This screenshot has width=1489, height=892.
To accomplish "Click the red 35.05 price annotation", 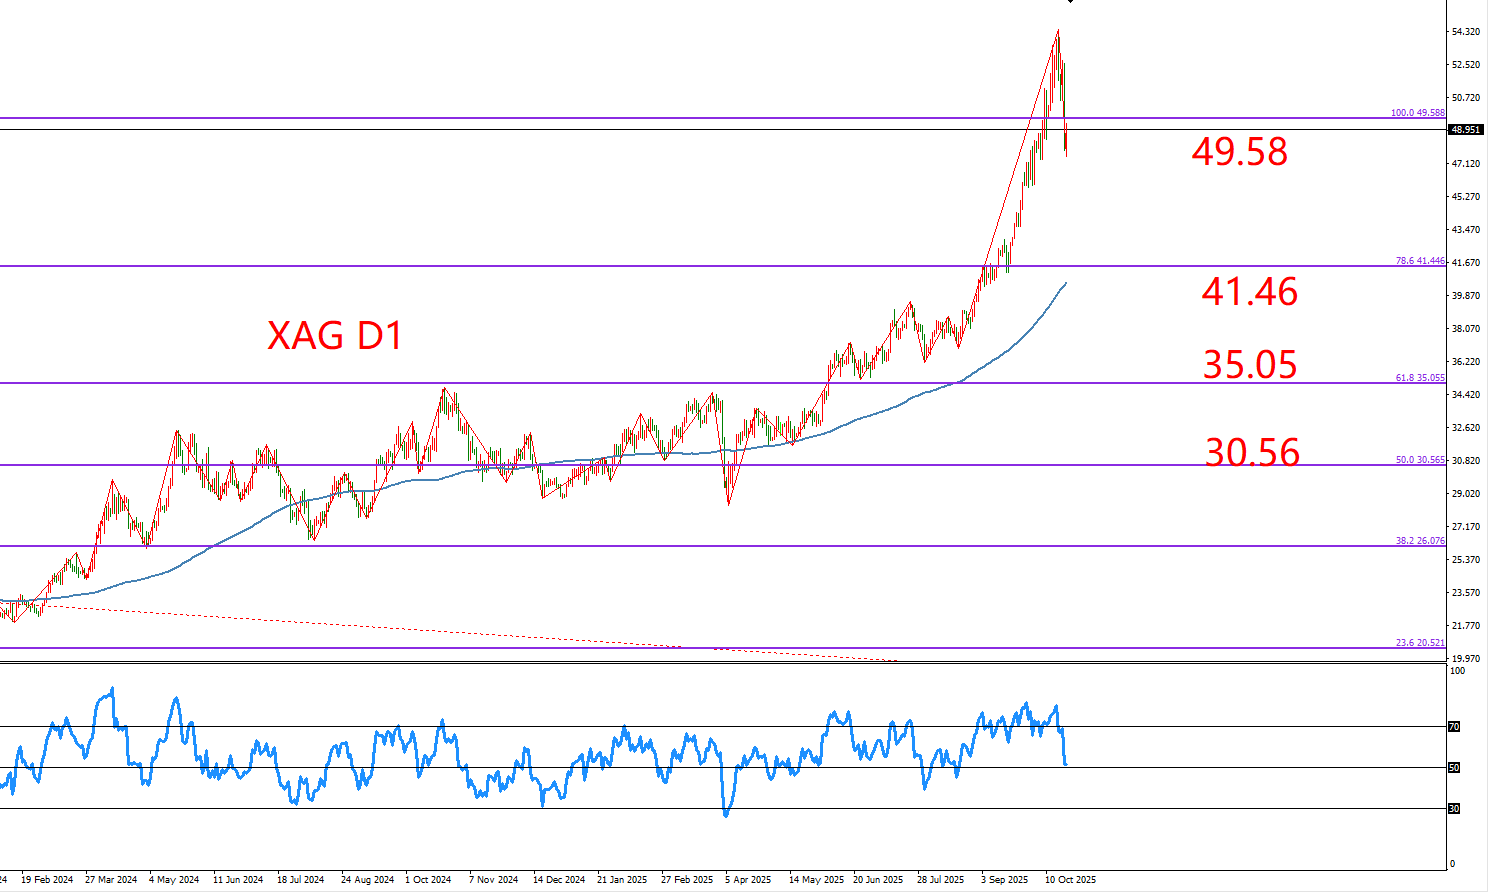I will tap(1249, 365).
